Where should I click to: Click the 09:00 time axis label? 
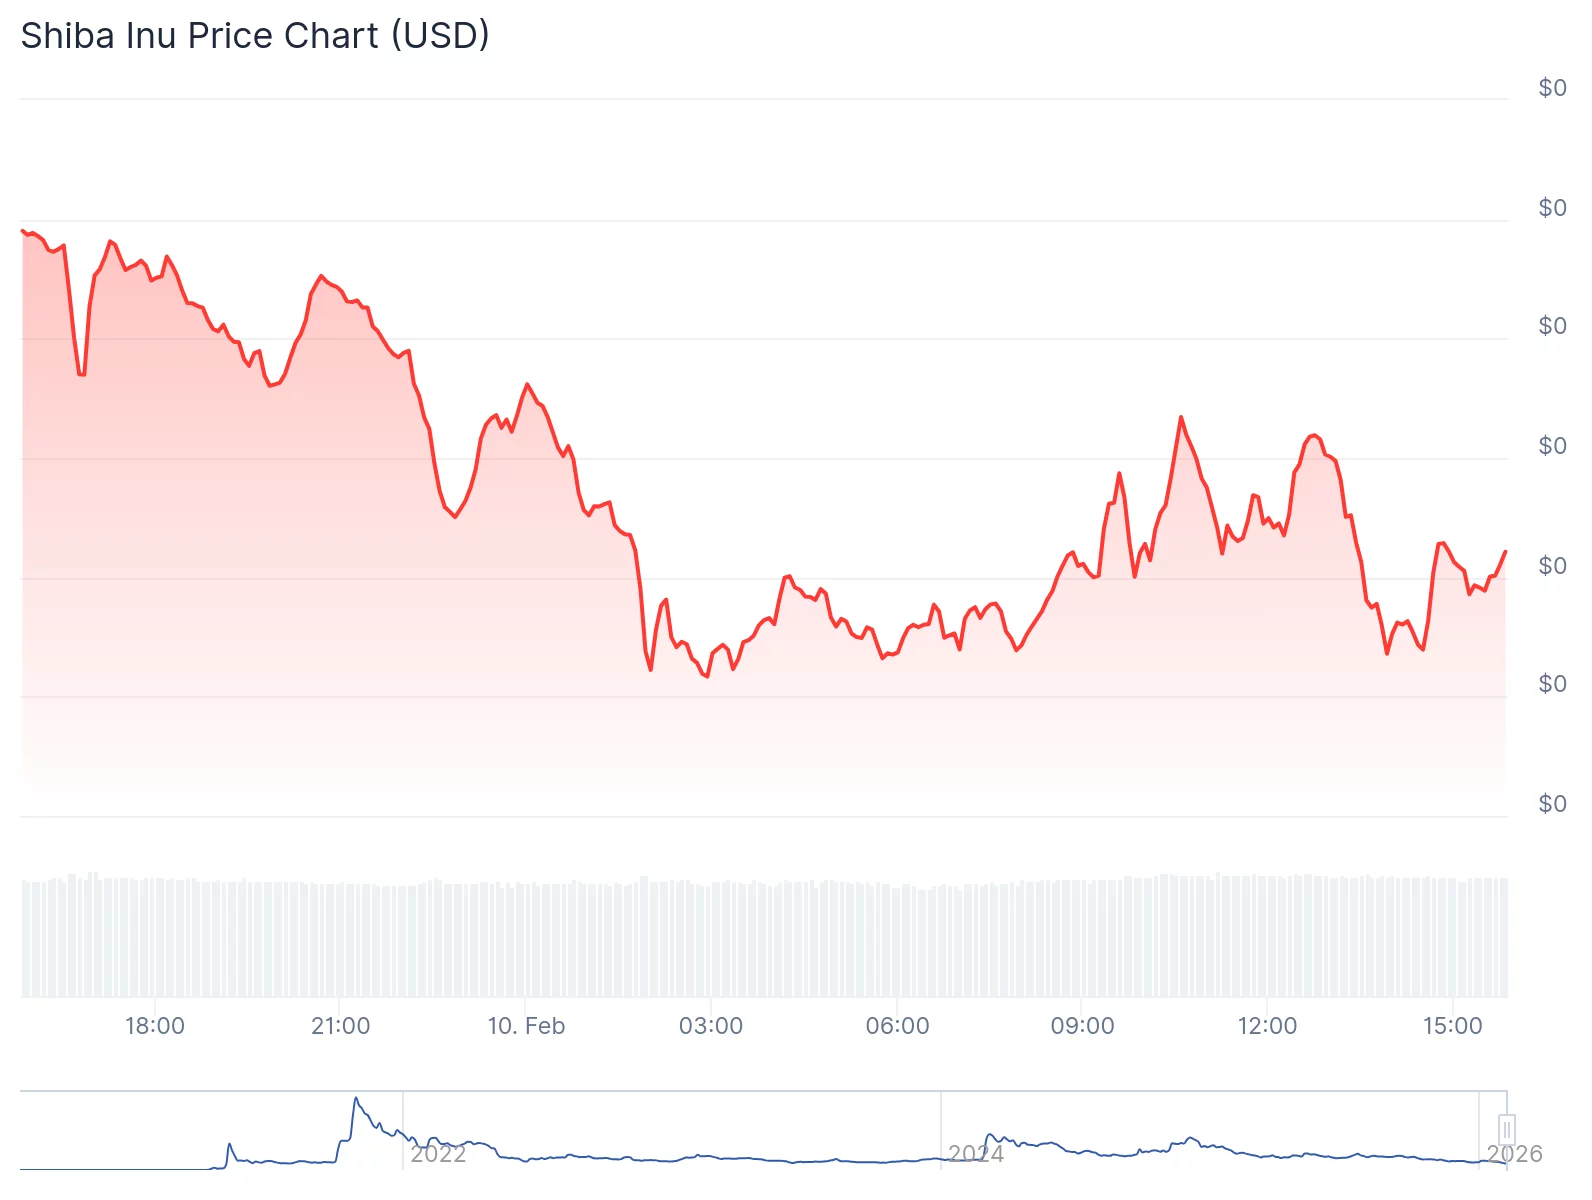[1082, 1026]
